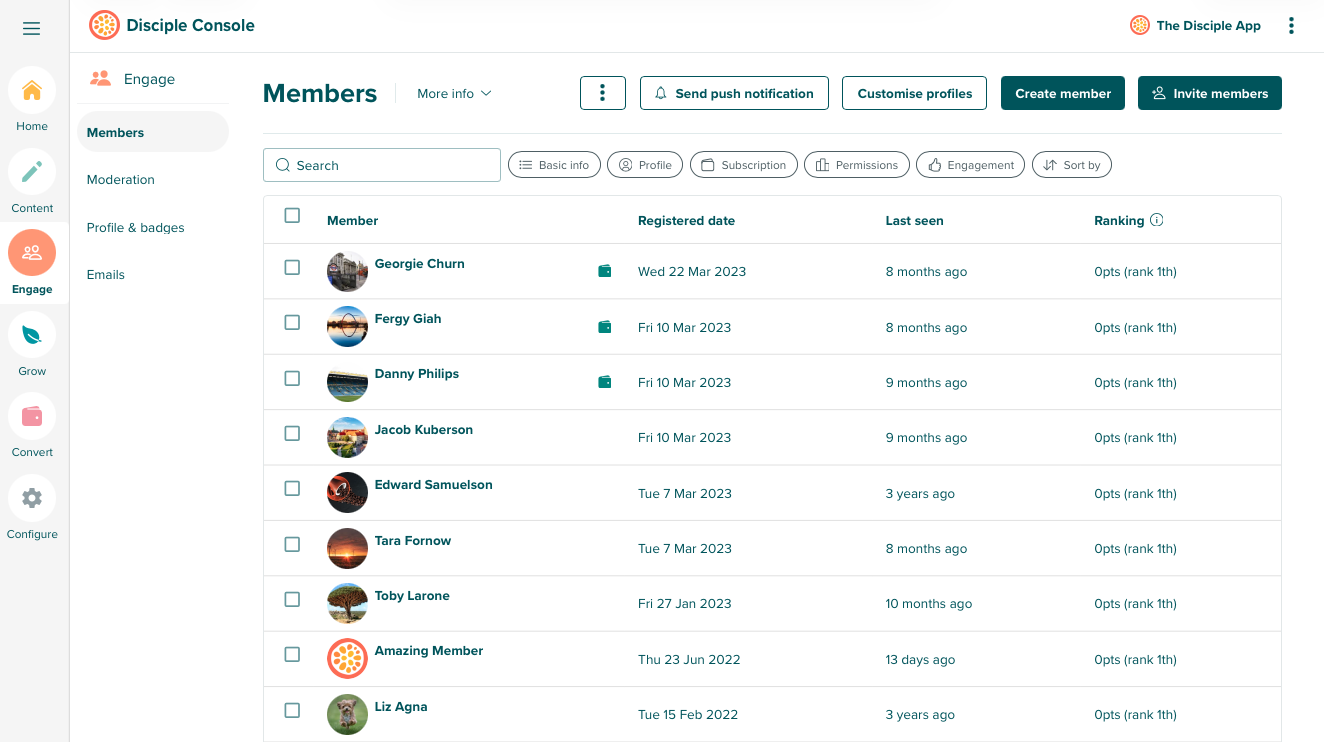1324x742 pixels.
Task: Open Profile & badges in the sidebar
Action: point(136,228)
